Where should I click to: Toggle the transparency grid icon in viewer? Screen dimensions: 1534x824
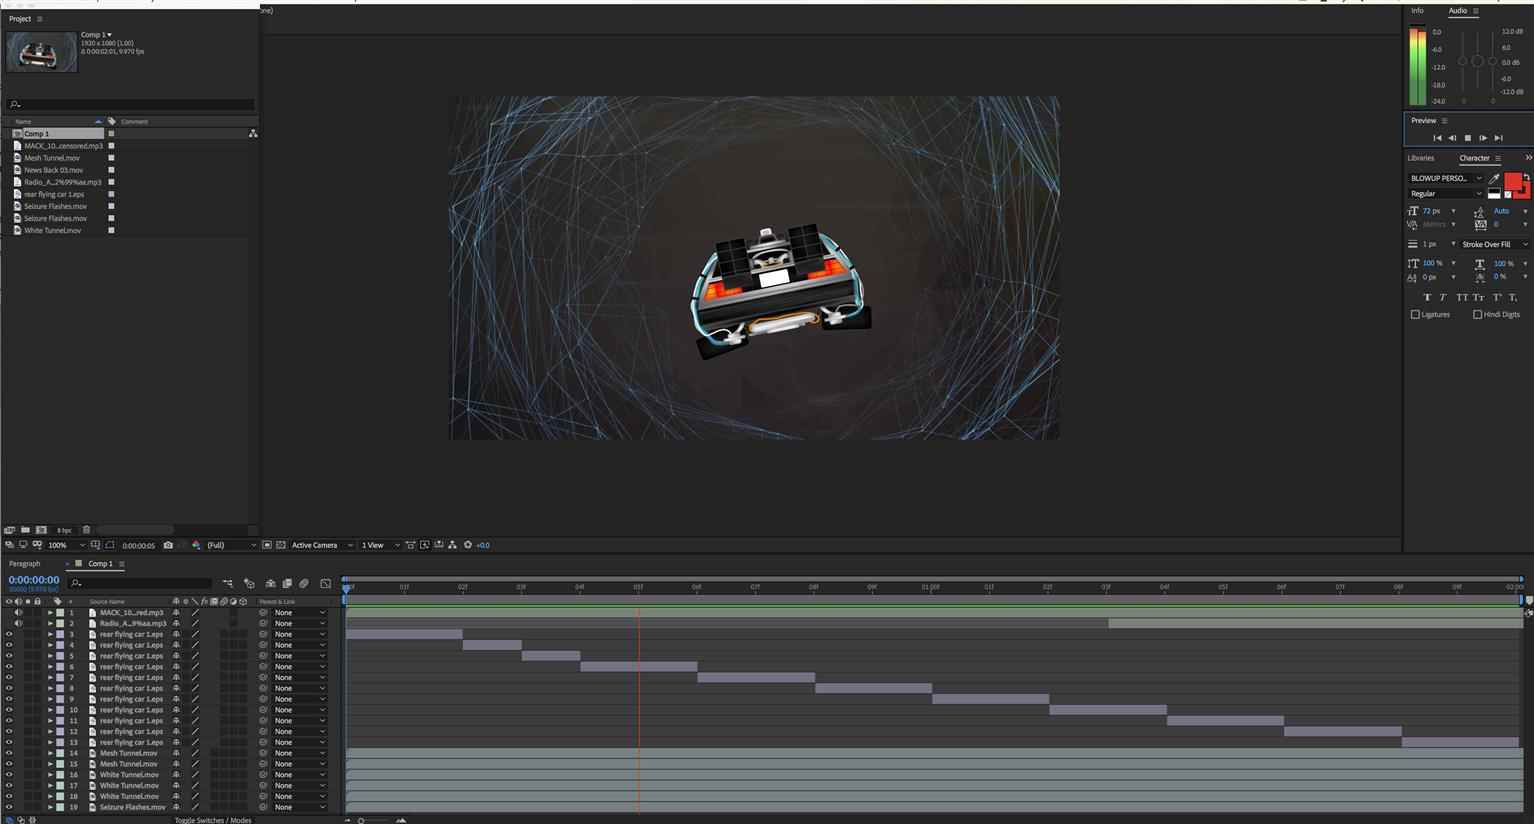click(x=281, y=545)
